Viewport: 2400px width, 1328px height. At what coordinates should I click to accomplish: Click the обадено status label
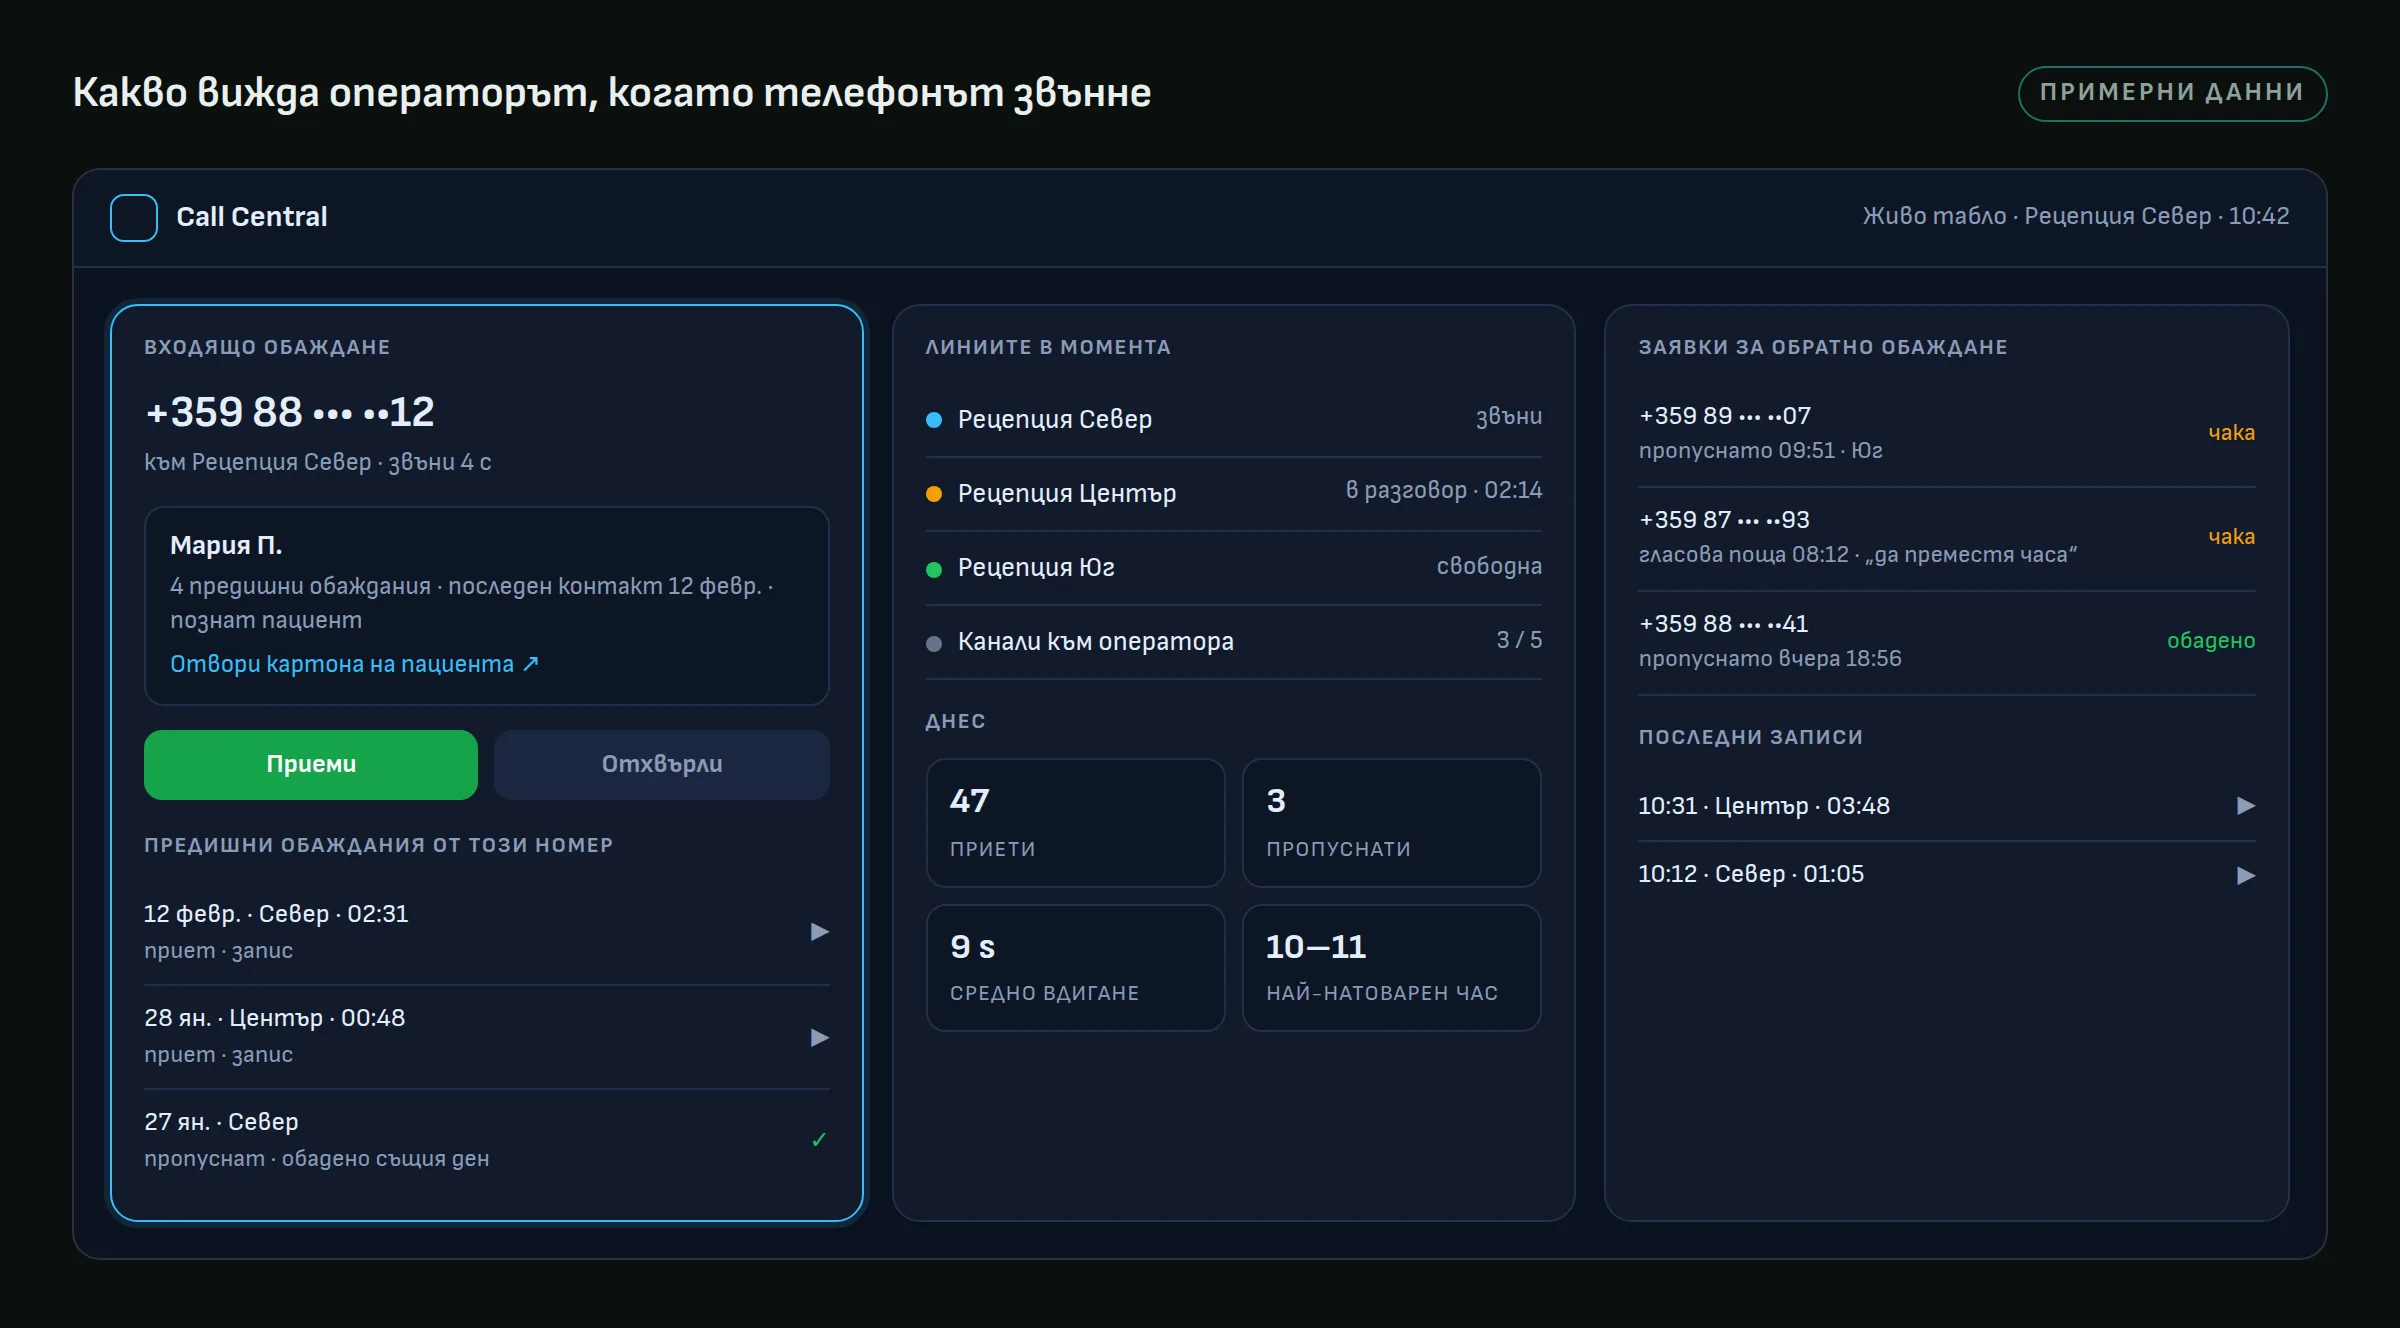(x=2211, y=641)
